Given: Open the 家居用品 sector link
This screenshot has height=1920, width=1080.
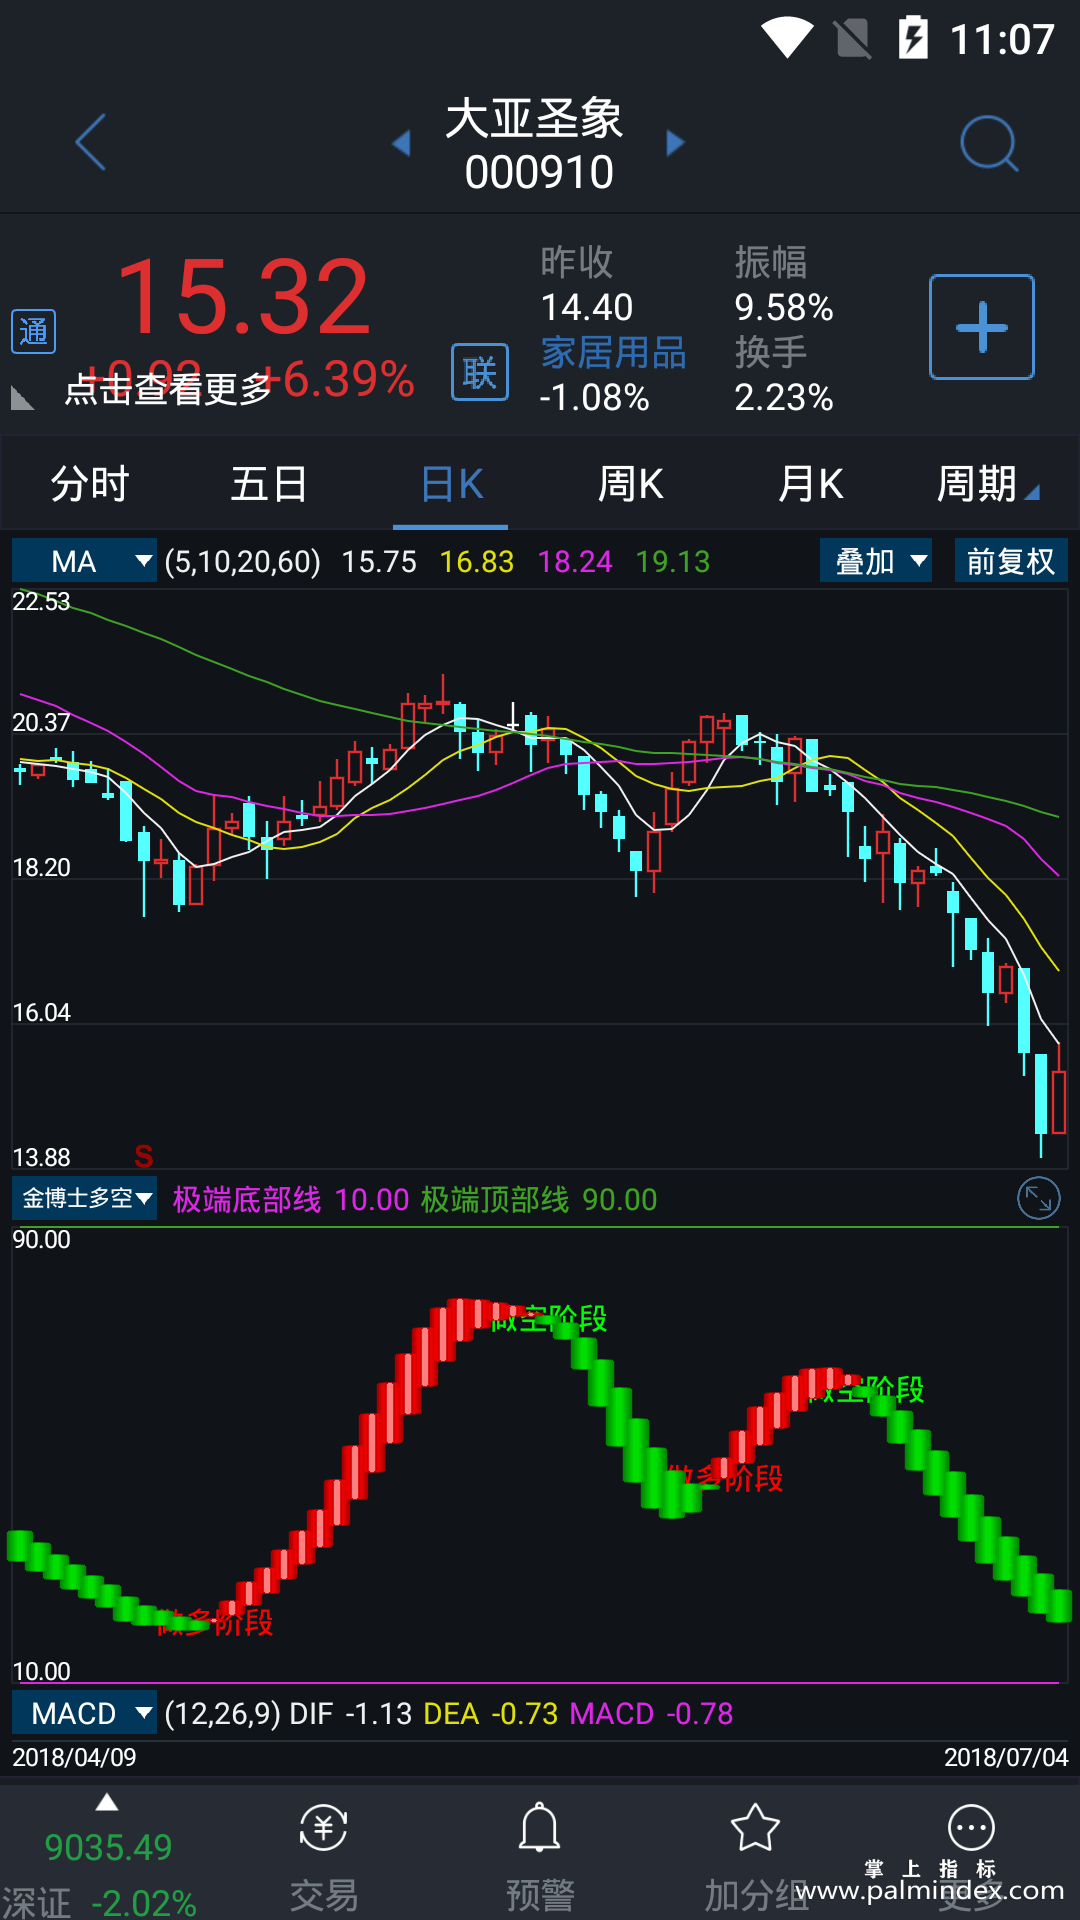Looking at the screenshot, I should [x=613, y=353].
